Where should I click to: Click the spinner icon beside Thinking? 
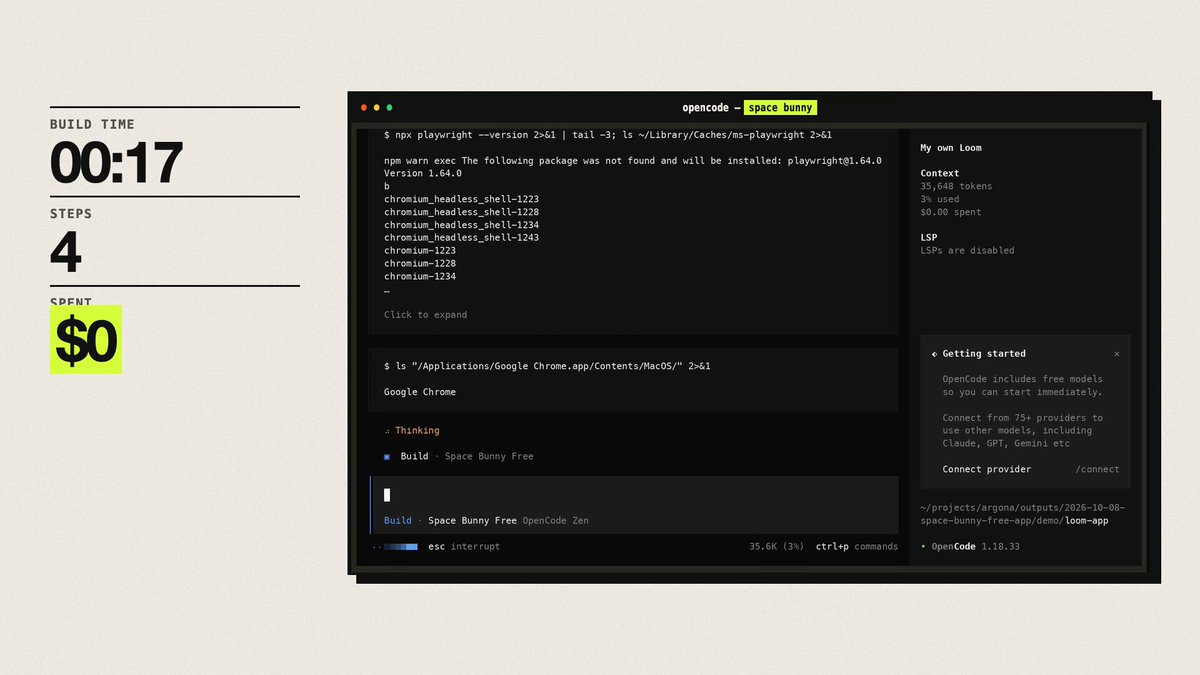[387, 431]
